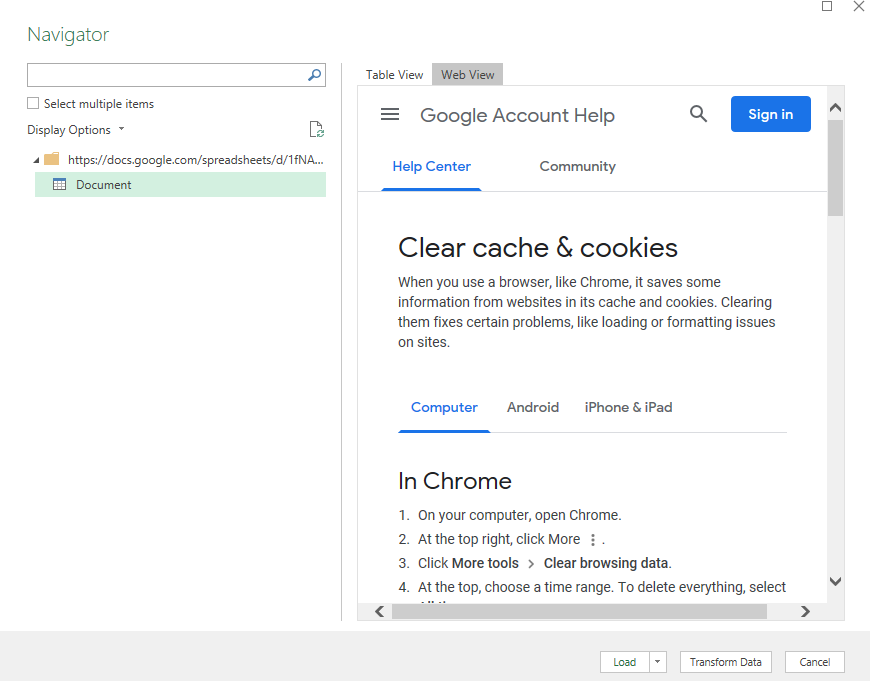Click the vertical scrollbar down arrow

tap(835, 581)
